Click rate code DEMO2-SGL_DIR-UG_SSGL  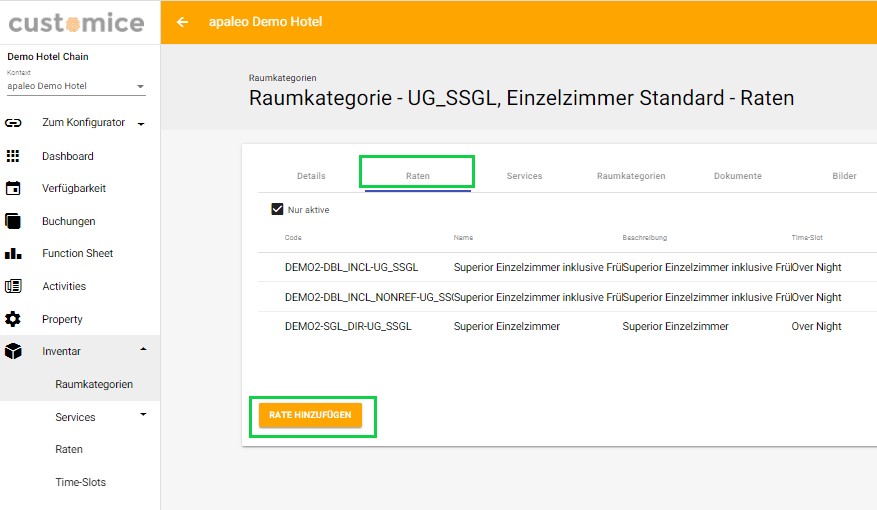click(348, 326)
